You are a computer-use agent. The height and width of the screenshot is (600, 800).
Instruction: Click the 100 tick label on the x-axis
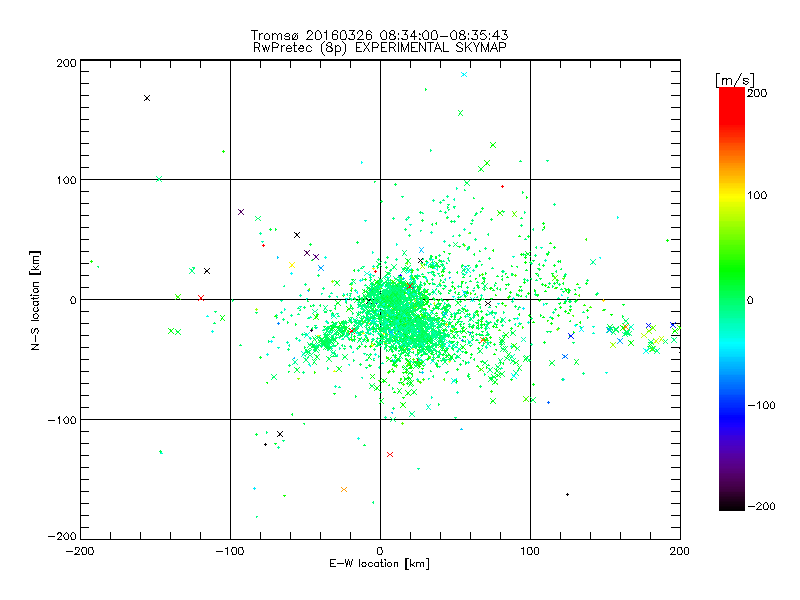pyautogui.click(x=530, y=552)
